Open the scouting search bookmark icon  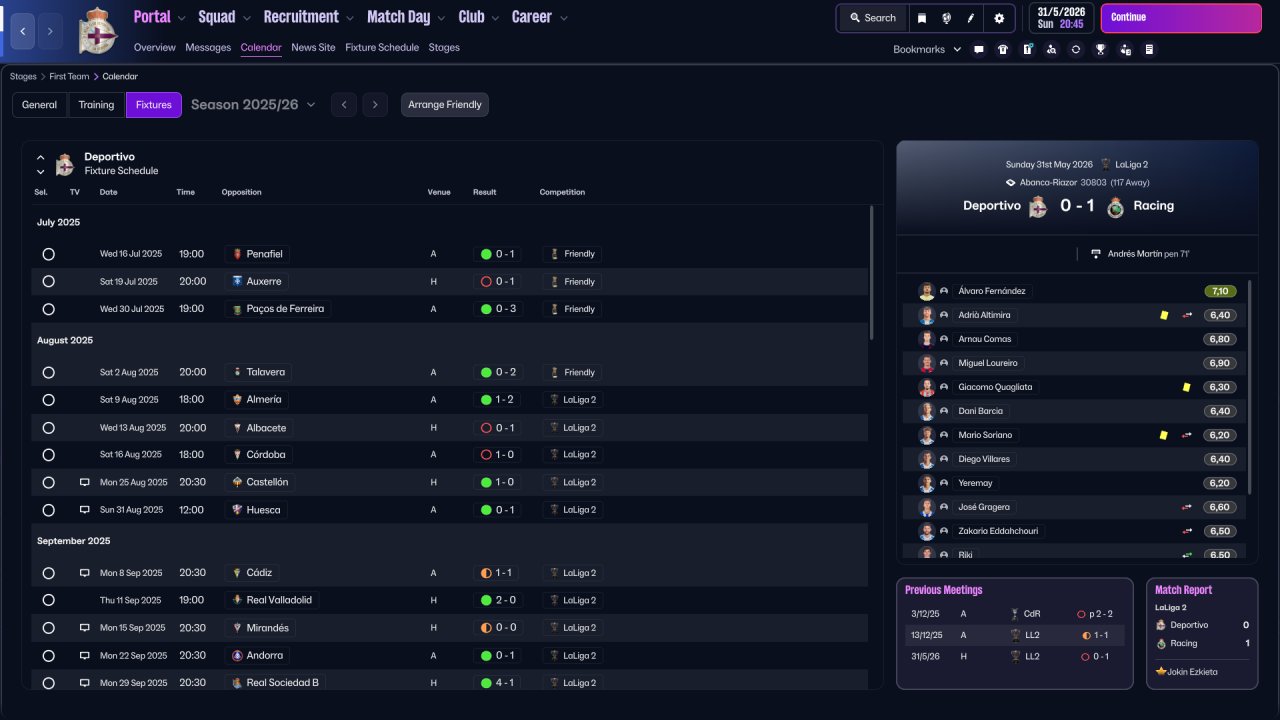pyautogui.click(x=1051, y=49)
